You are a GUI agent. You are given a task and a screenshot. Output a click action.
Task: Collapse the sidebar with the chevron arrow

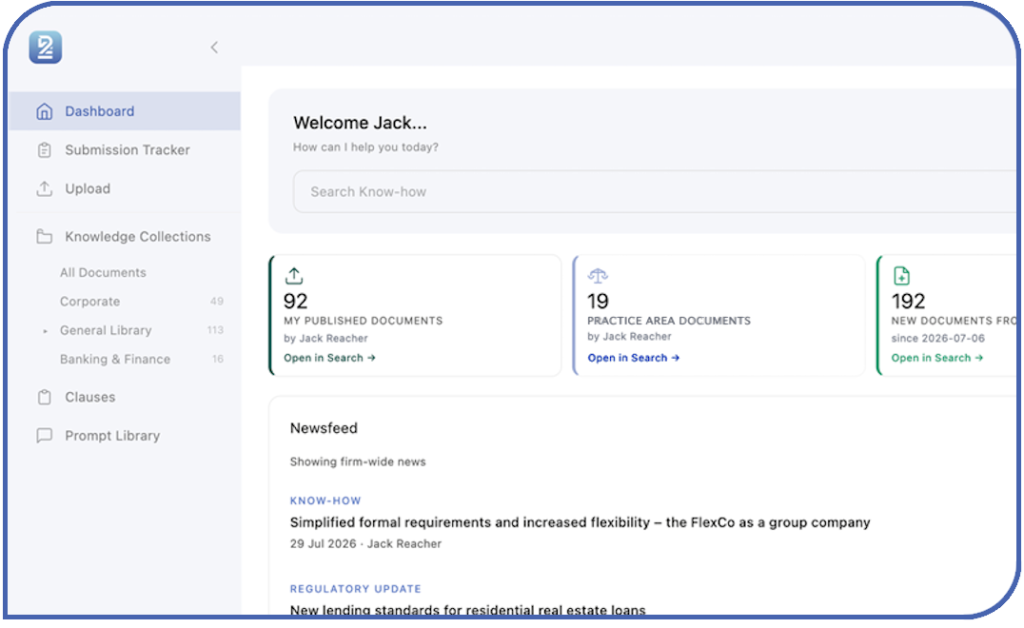coord(214,47)
